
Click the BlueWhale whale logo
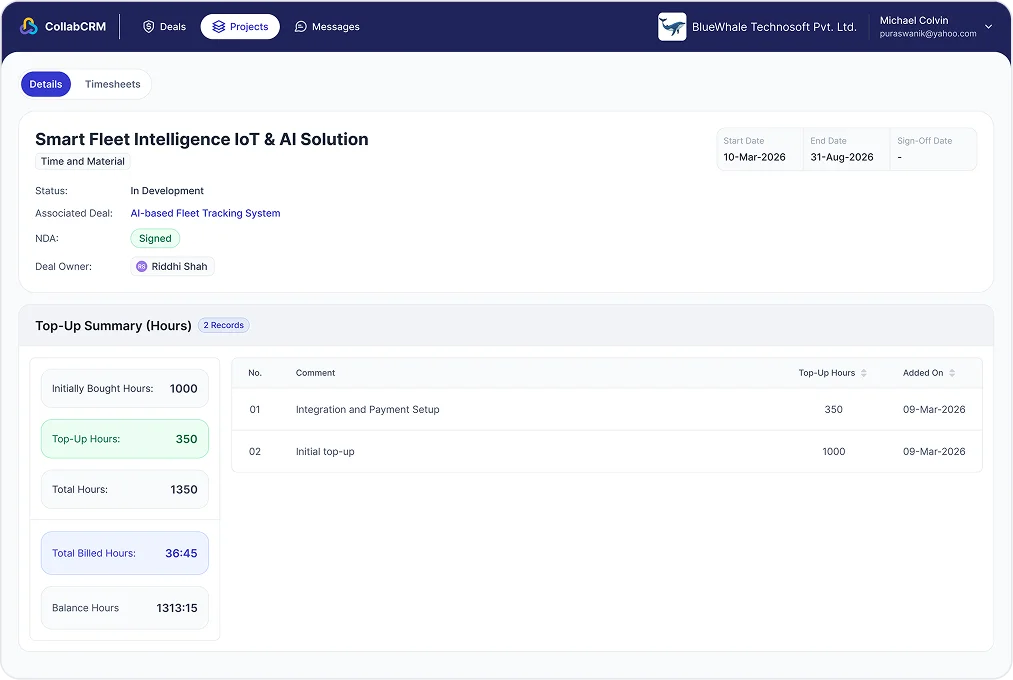[x=672, y=26]
